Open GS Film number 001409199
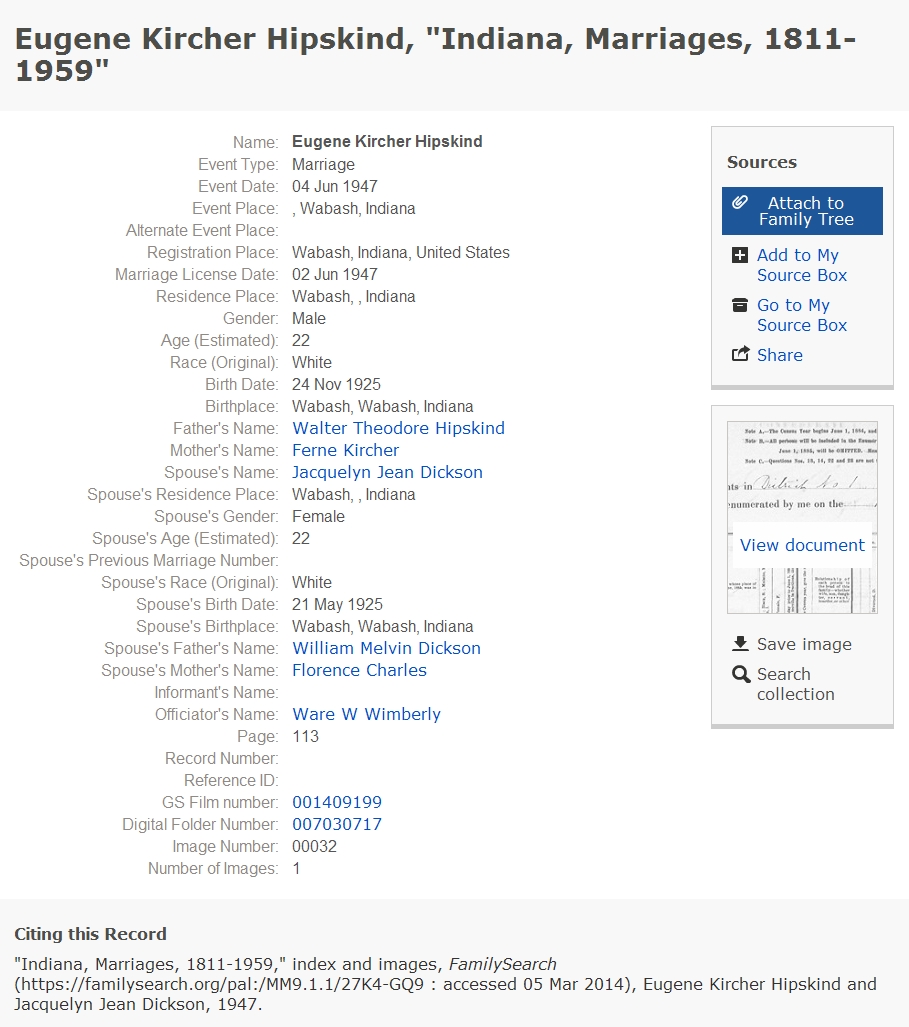Viewport: 909px width, 1027px height. point(337,802)
